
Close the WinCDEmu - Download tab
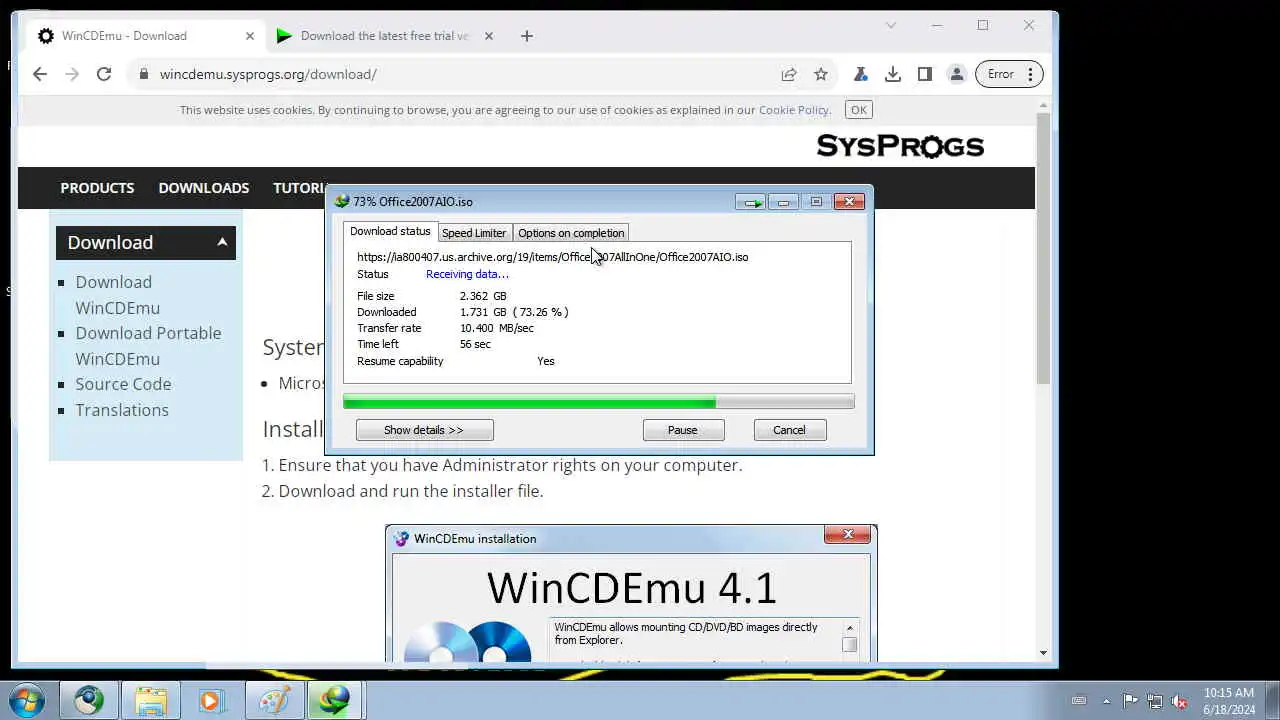(x=250, y=36)
